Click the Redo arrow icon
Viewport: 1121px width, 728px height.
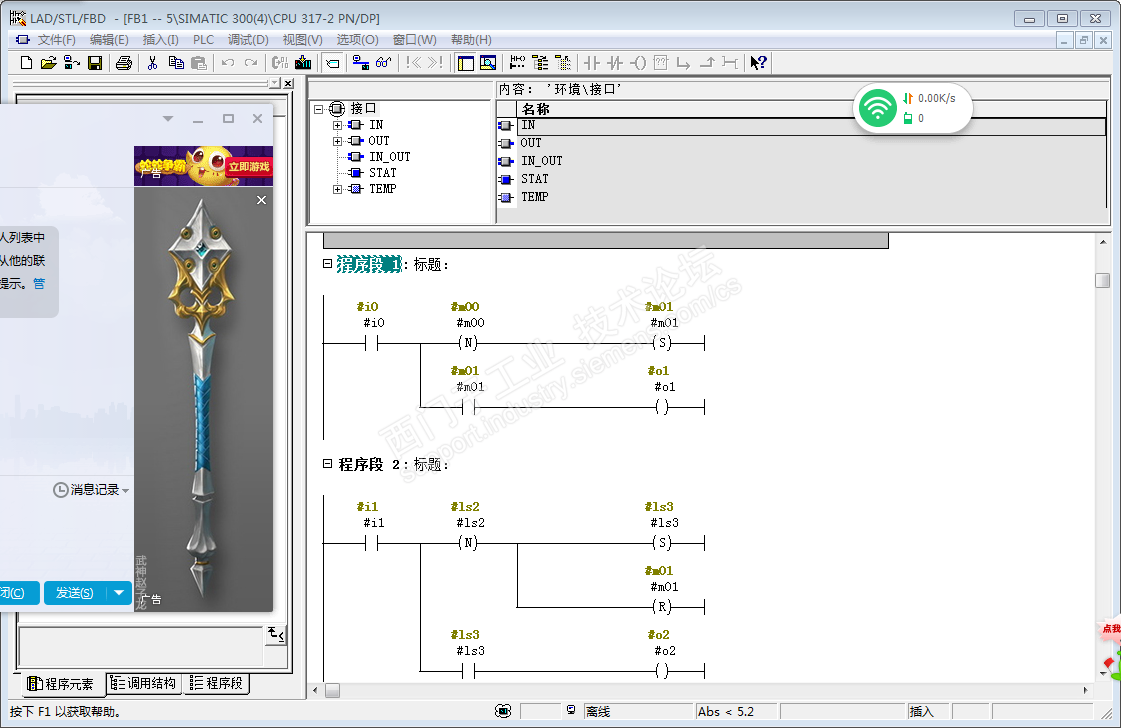251,63
